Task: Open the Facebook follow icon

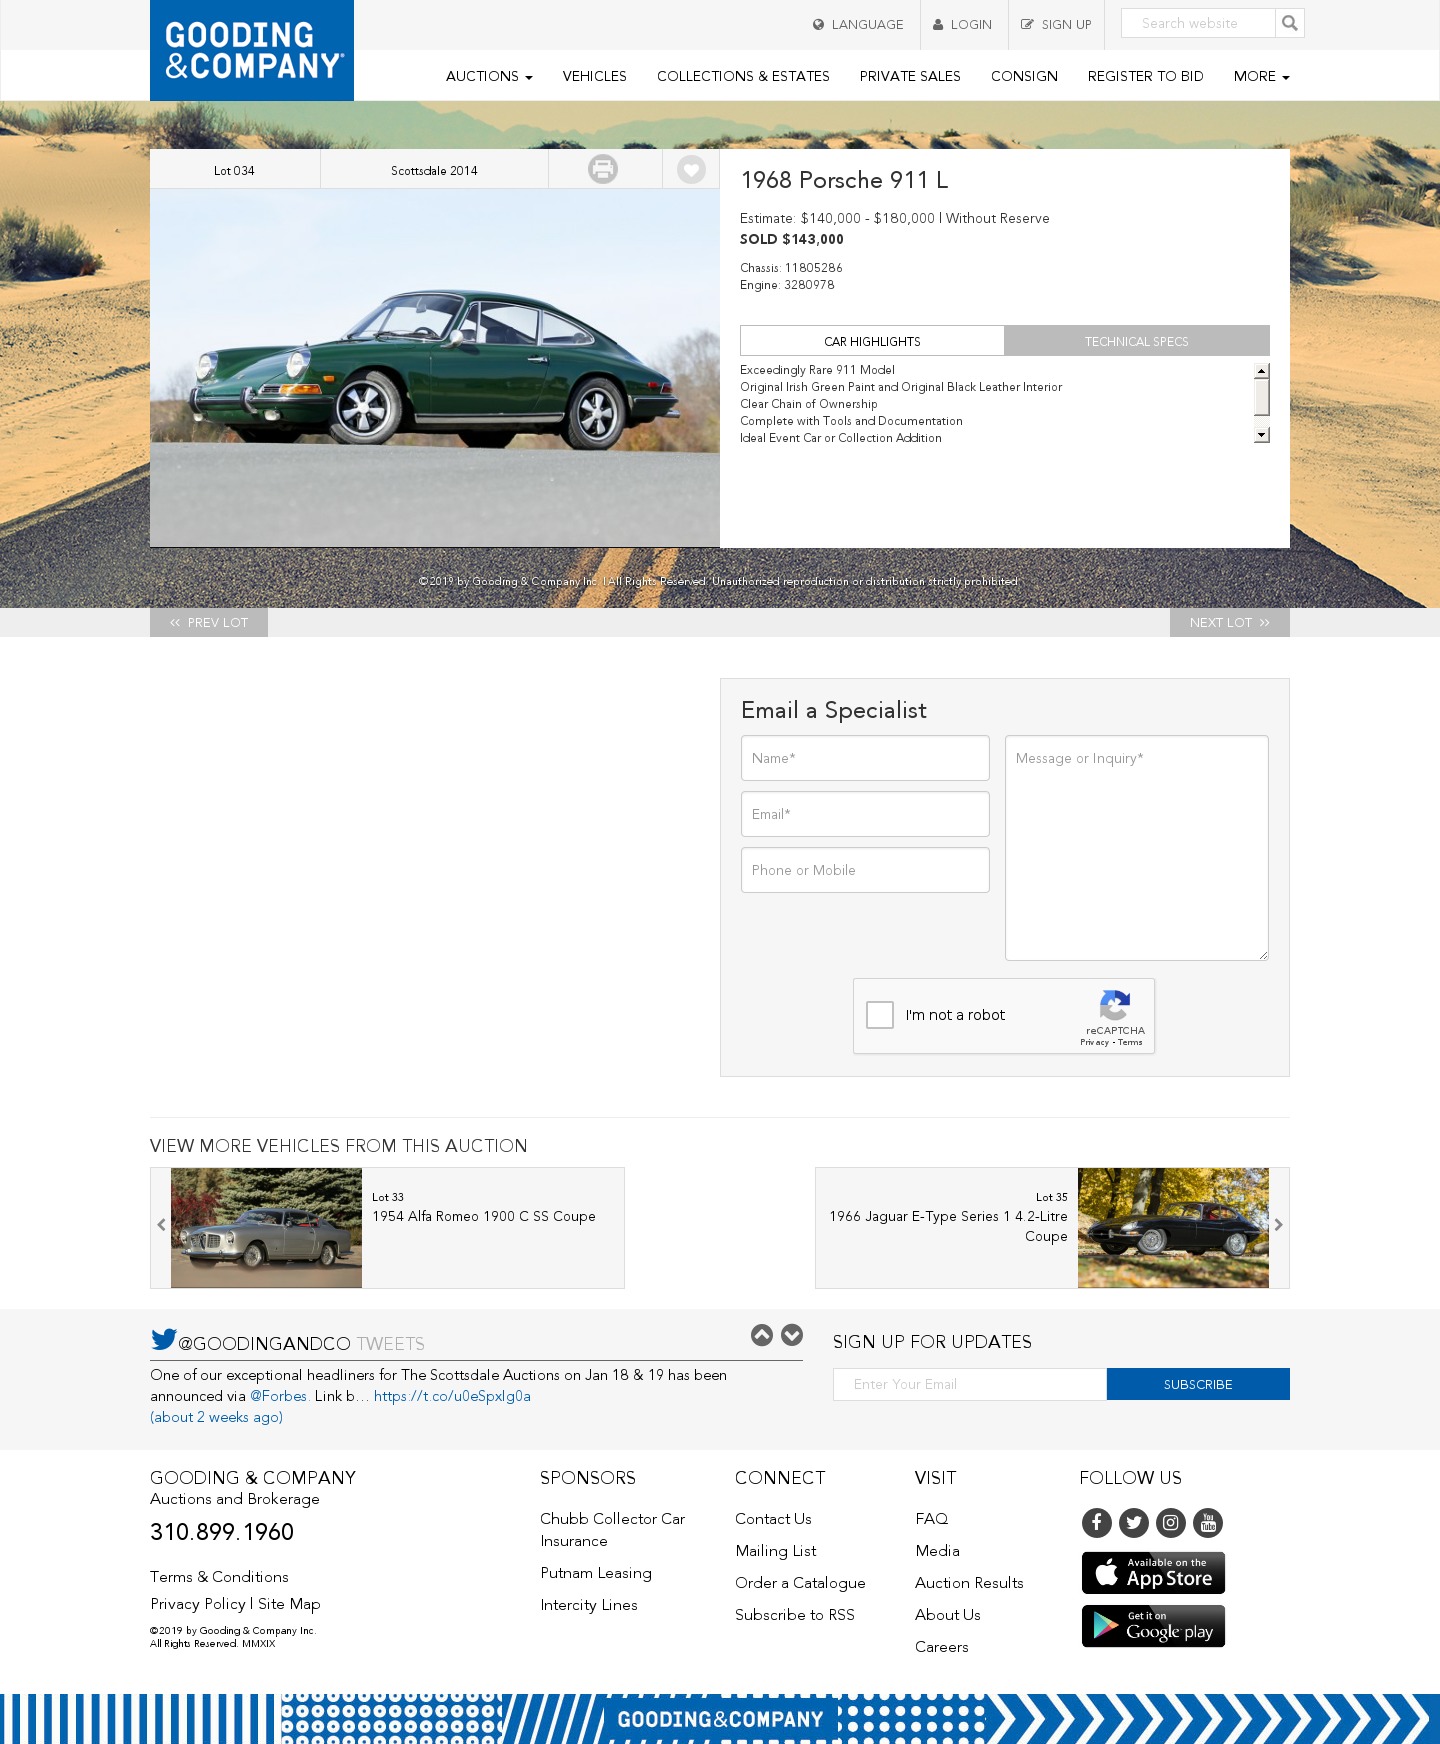Action: coord(1096,1522)
